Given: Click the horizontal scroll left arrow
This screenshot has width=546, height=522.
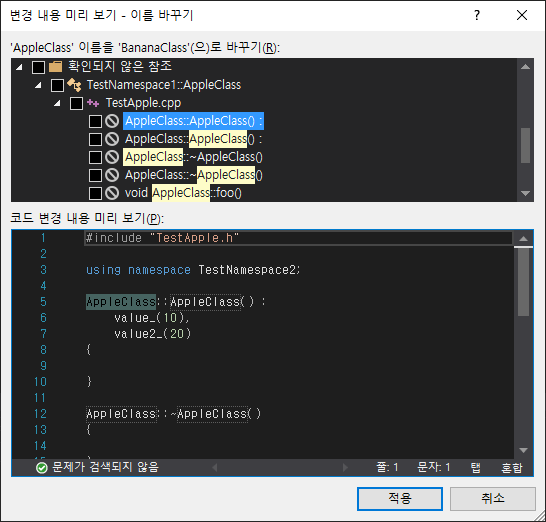Looking at the screenshot, I should click(x=215, y=468).
